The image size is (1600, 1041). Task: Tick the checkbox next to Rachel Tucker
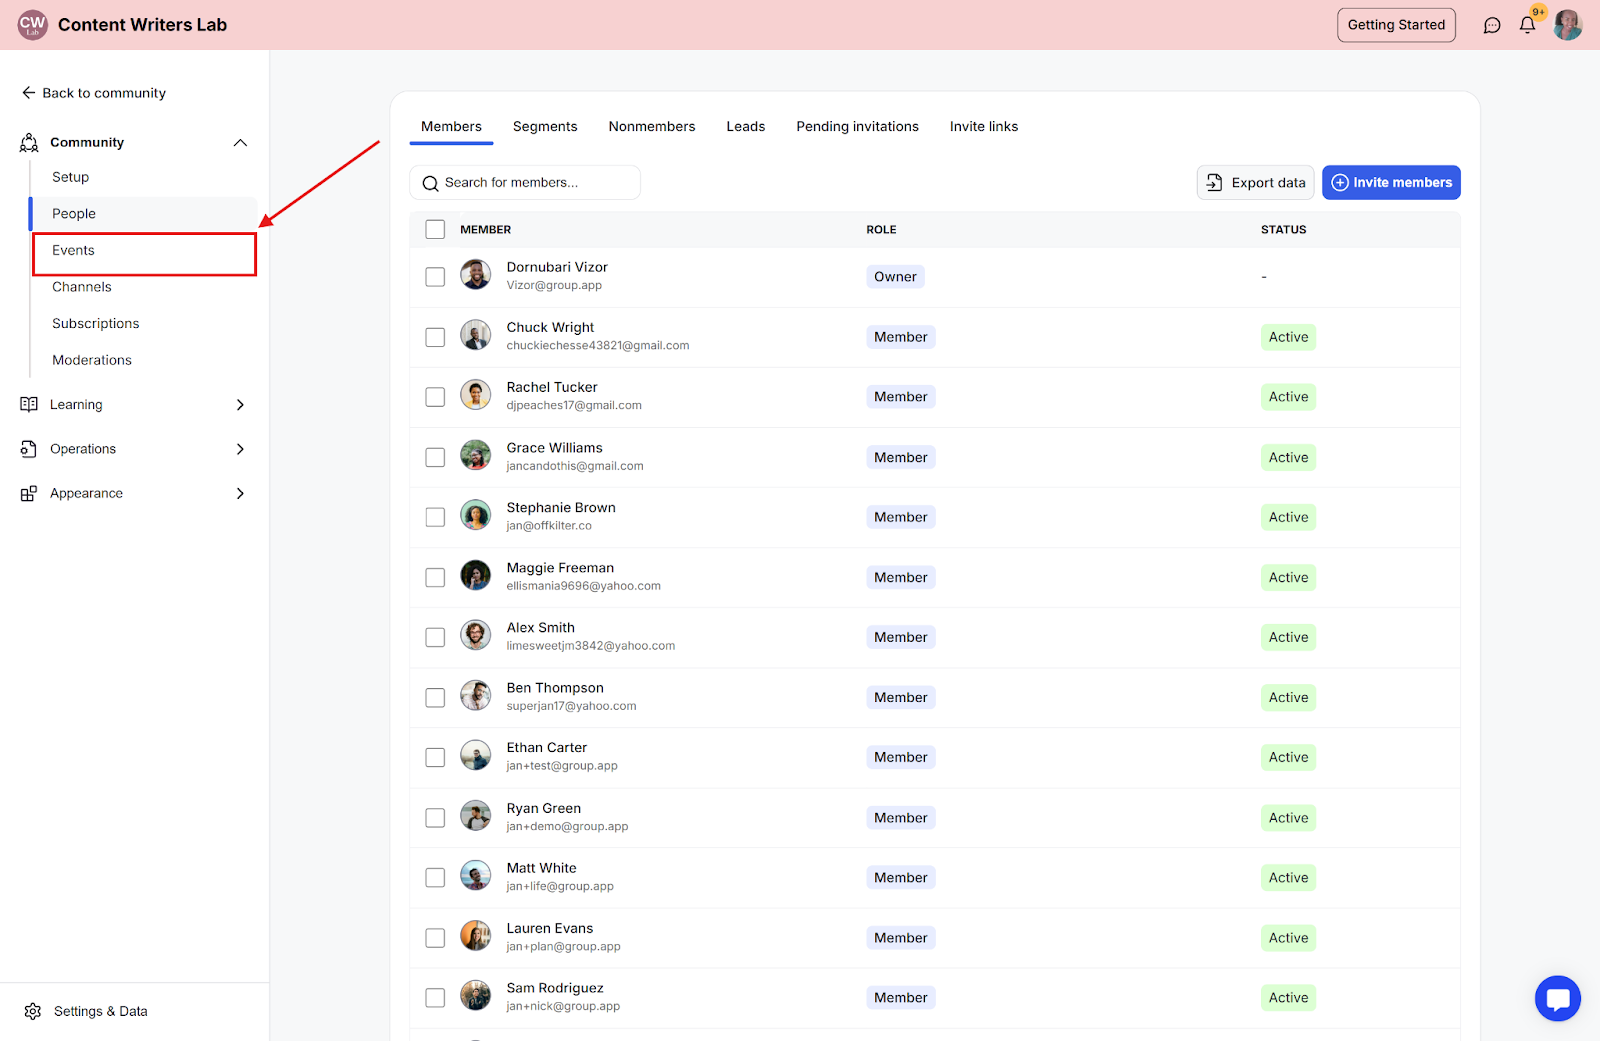435,397
